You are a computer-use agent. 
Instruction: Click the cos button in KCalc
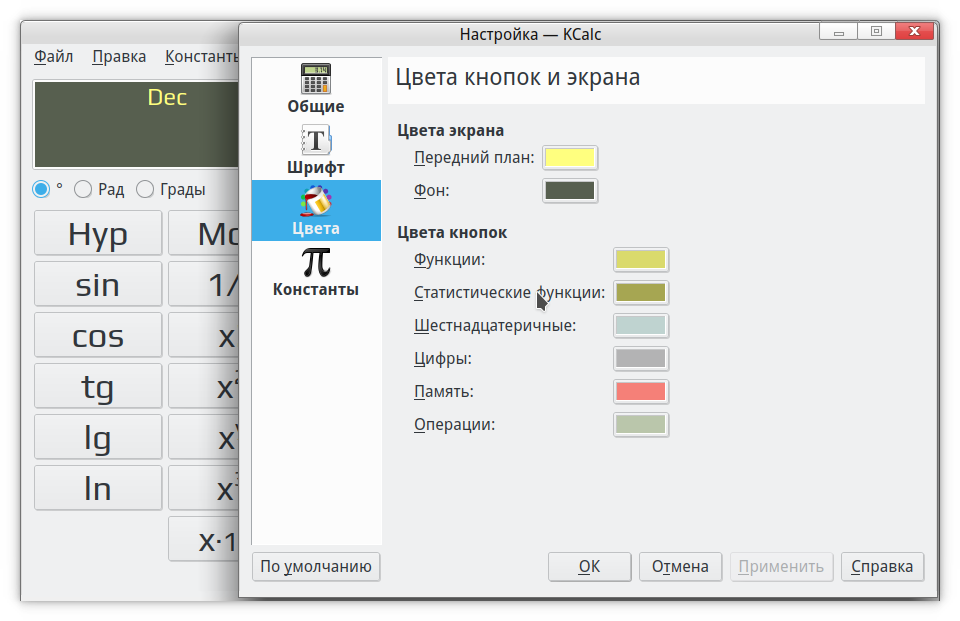click(98, 335)
